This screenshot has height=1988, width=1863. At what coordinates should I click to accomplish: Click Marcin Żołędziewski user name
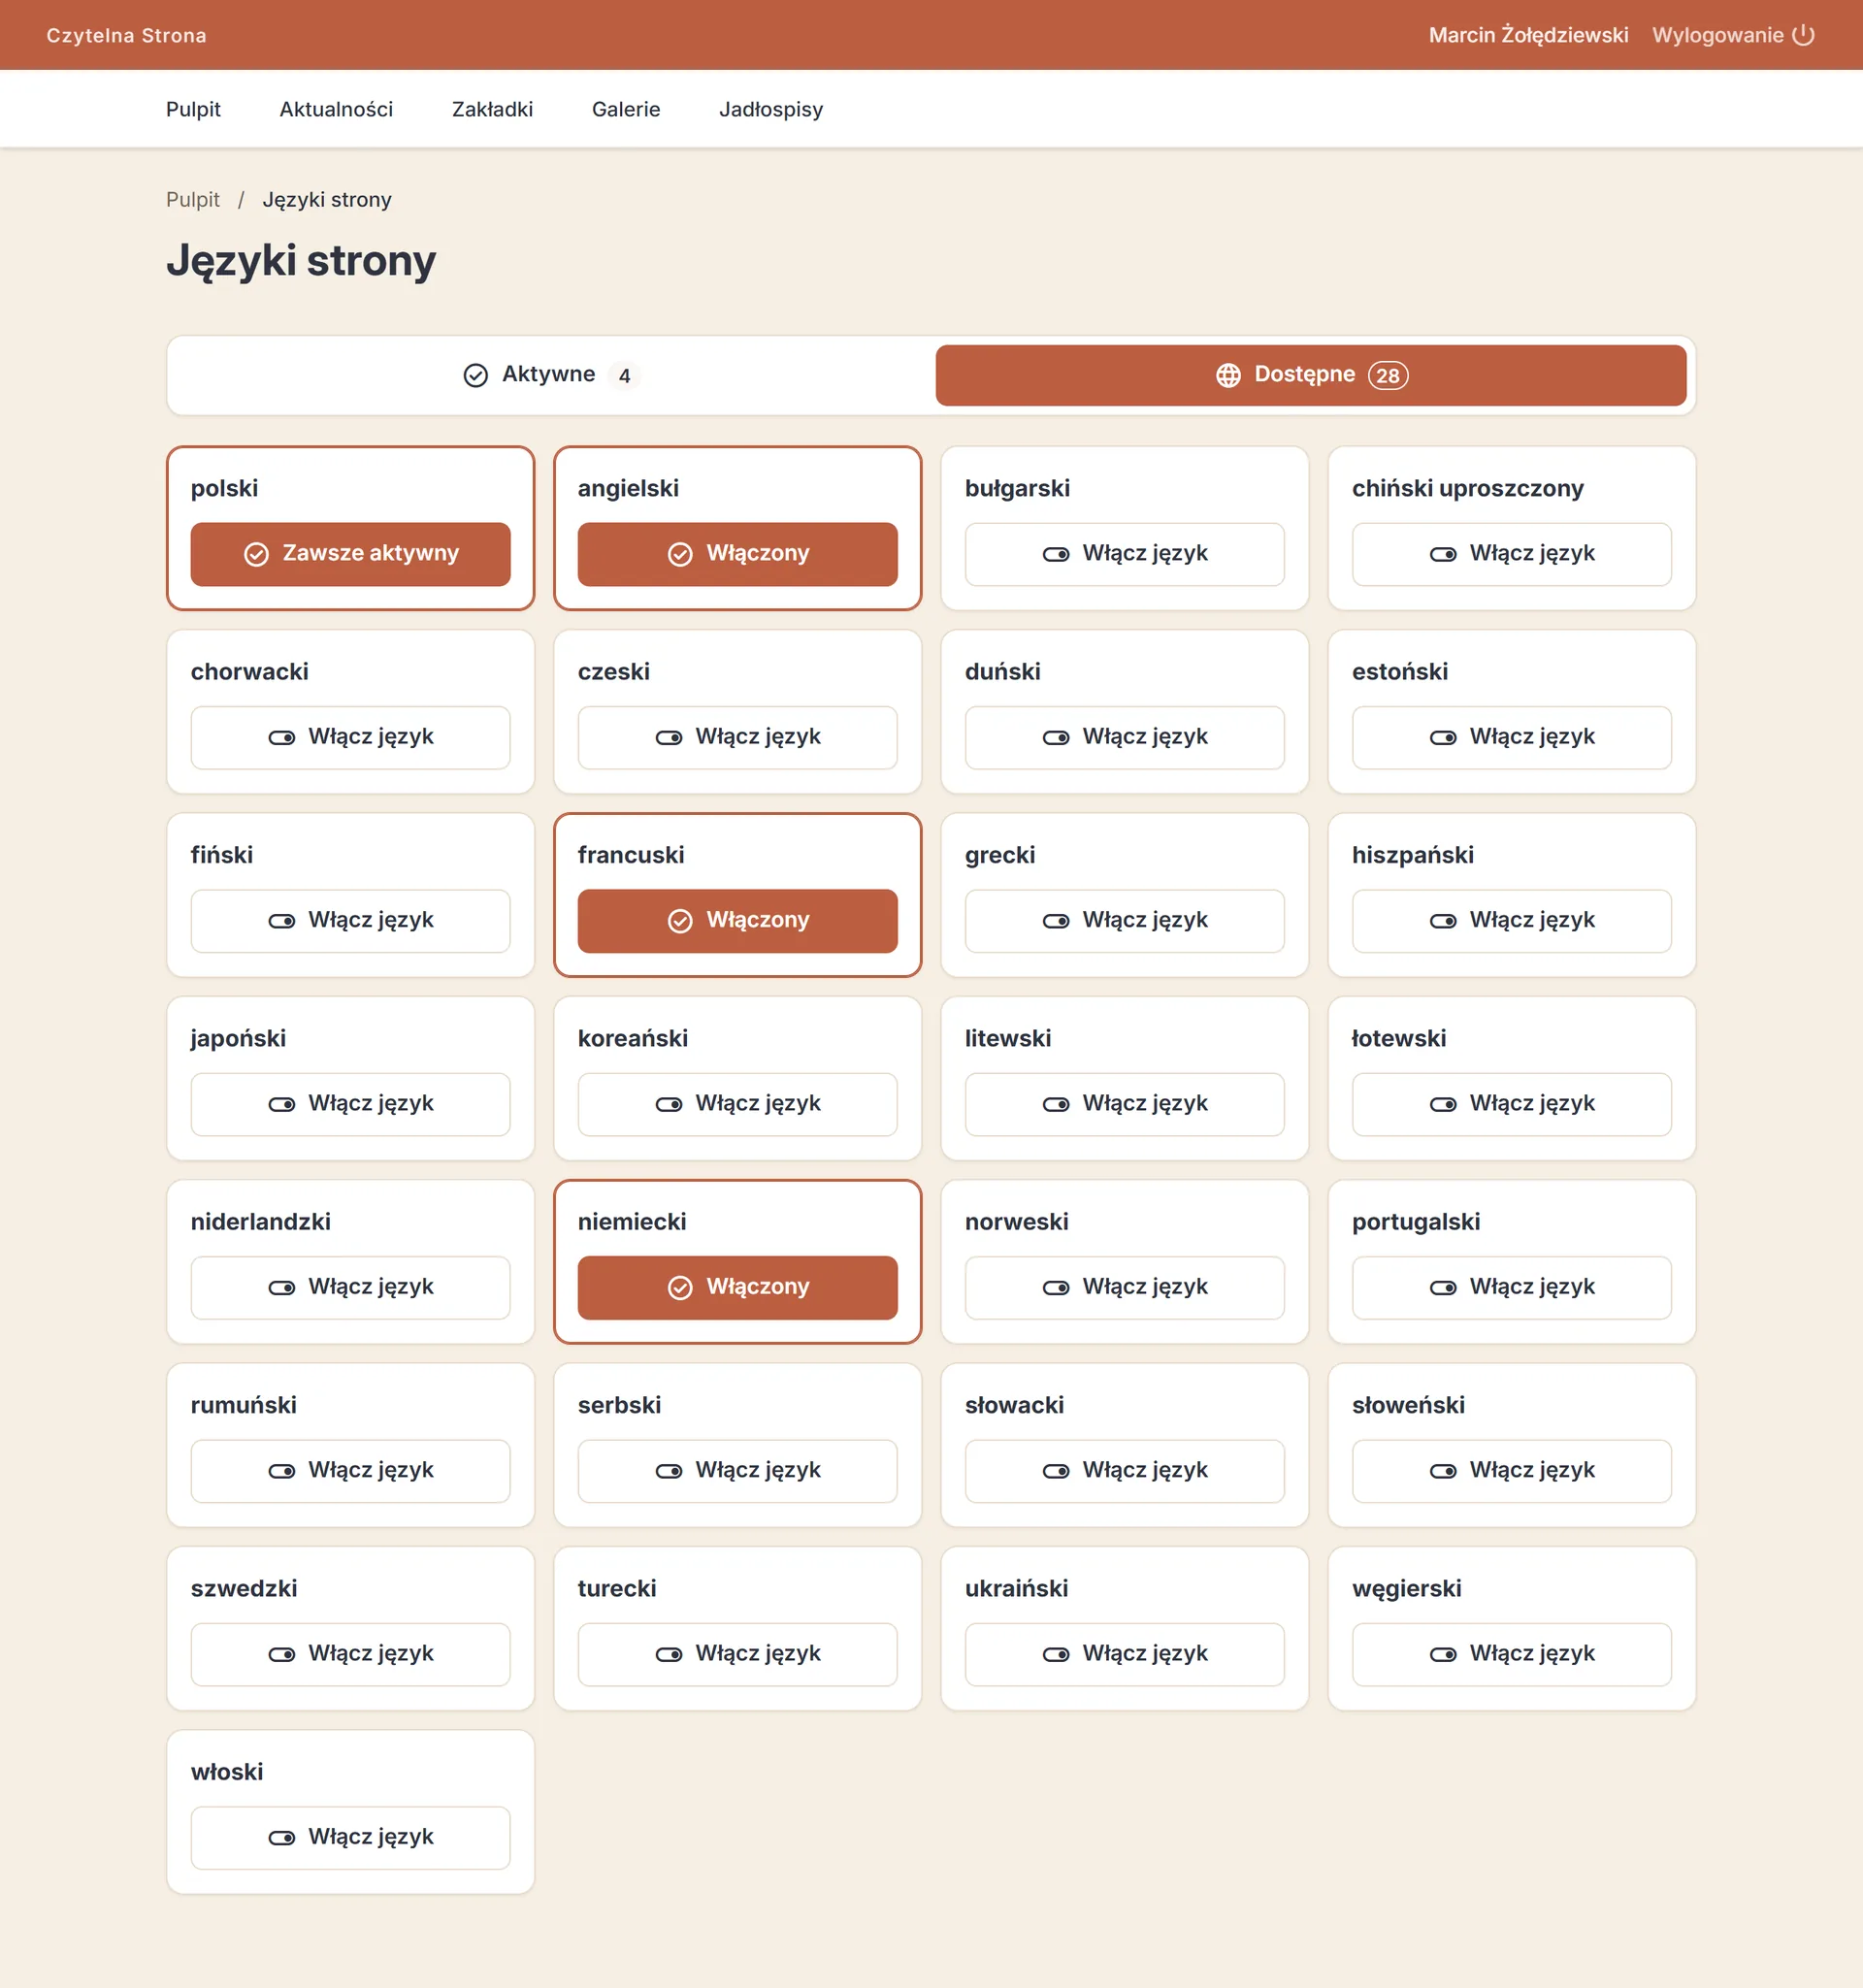(x=1528, y=35)
